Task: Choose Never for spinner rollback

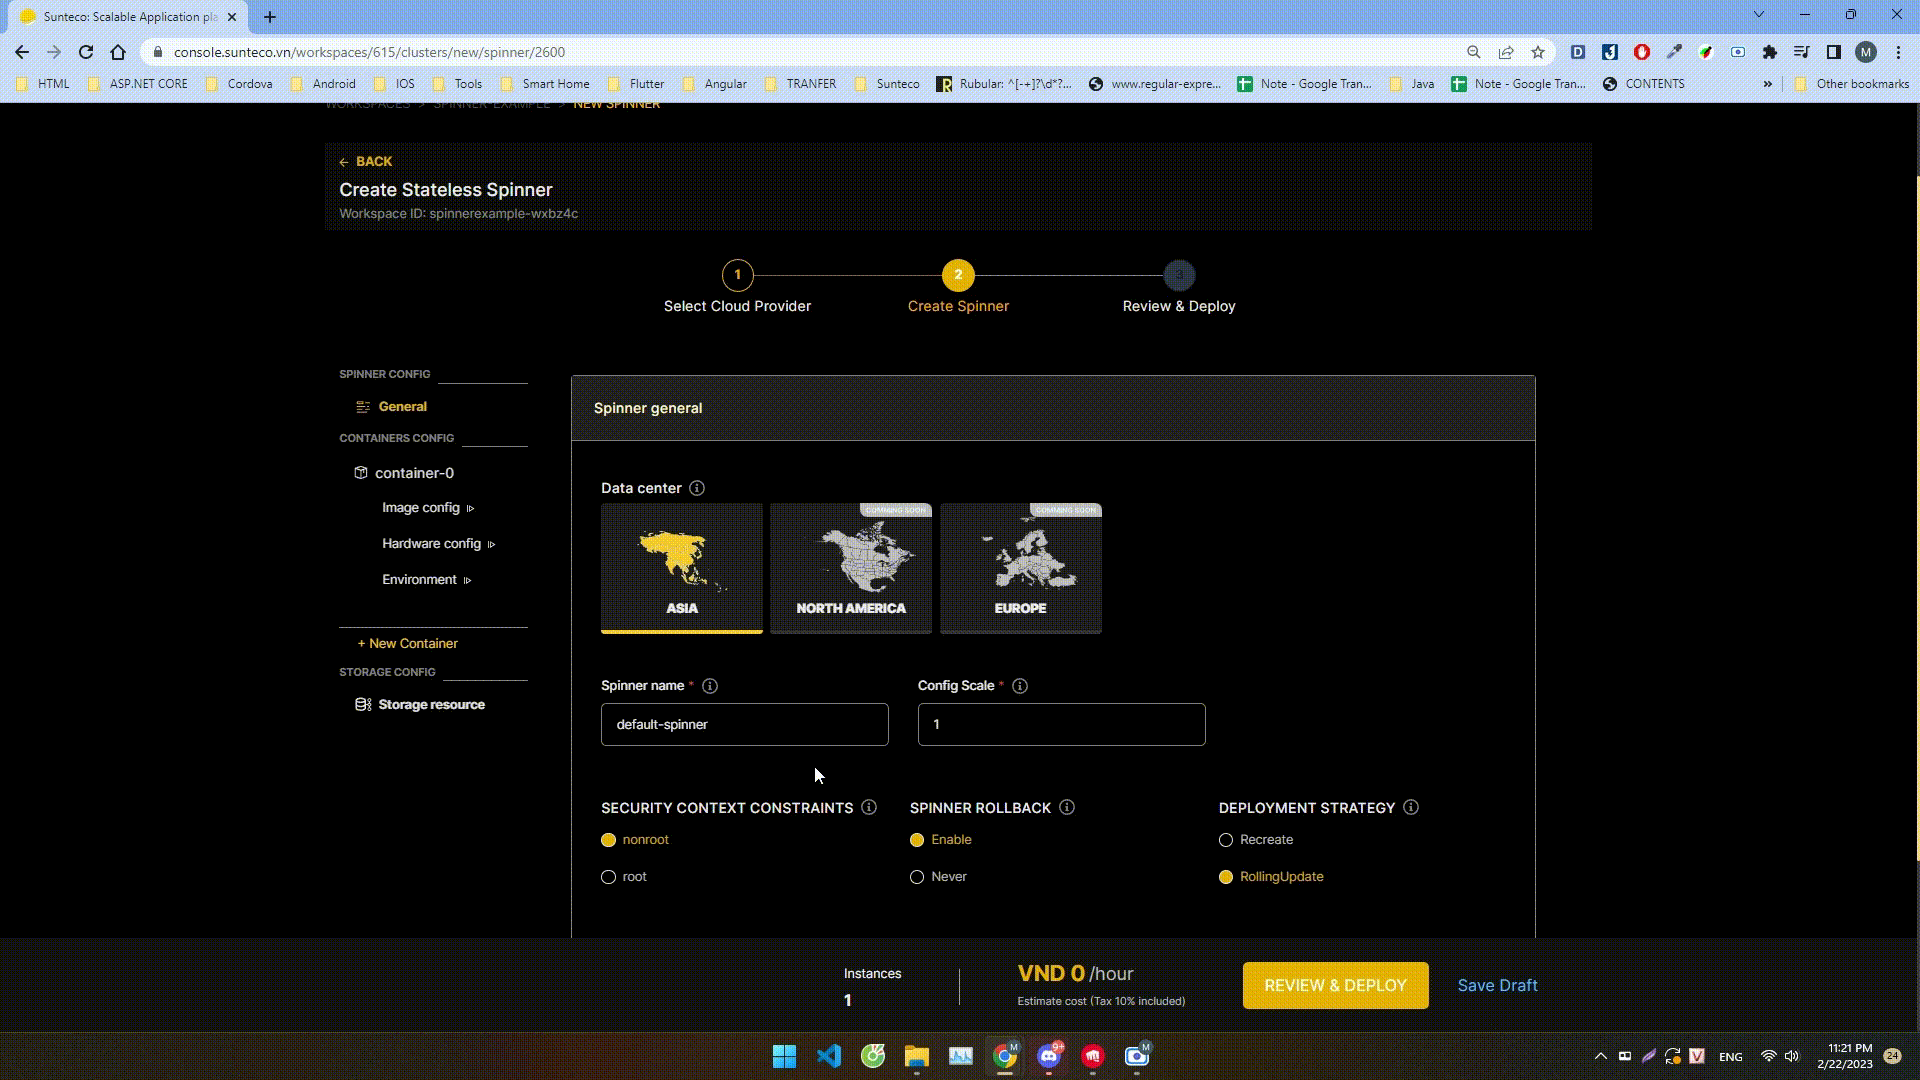Action: 917,877
